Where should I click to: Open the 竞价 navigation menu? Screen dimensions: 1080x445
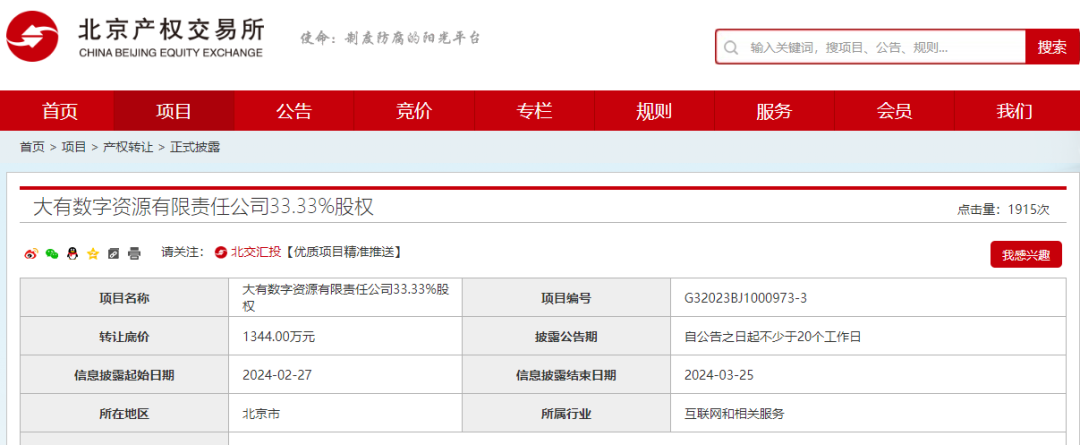click(x=414, y=111)
